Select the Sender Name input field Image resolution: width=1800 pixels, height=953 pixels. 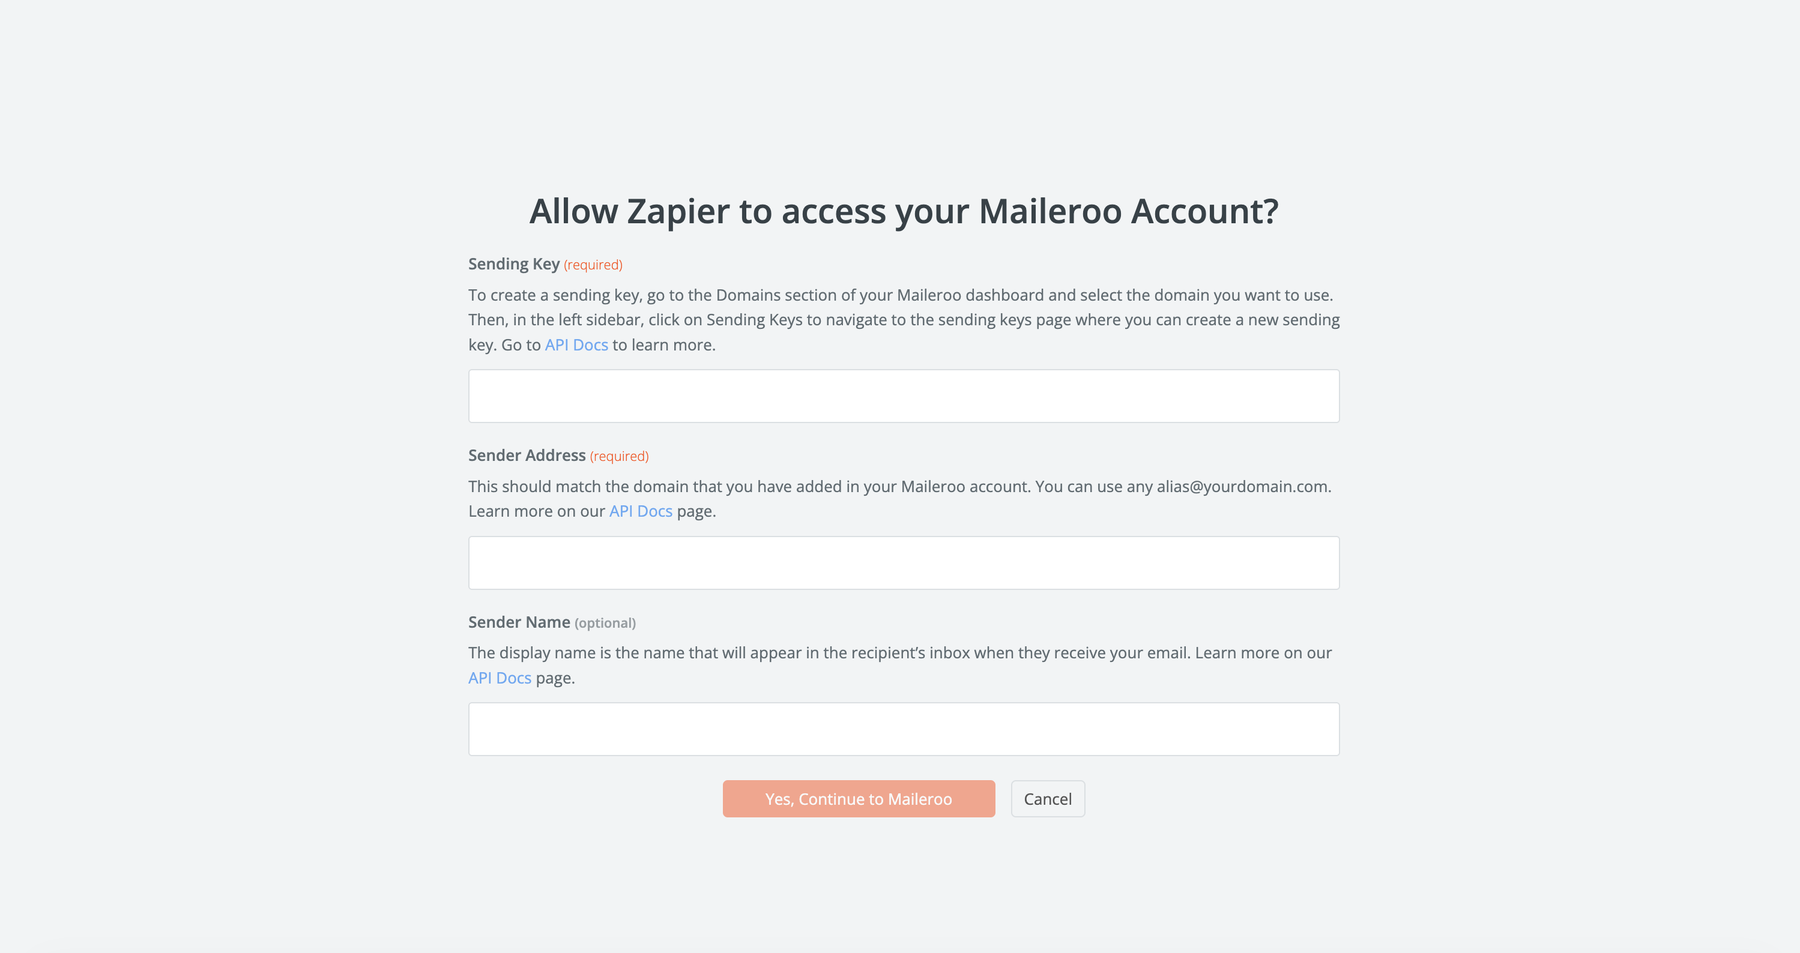[x=903, y=729]
